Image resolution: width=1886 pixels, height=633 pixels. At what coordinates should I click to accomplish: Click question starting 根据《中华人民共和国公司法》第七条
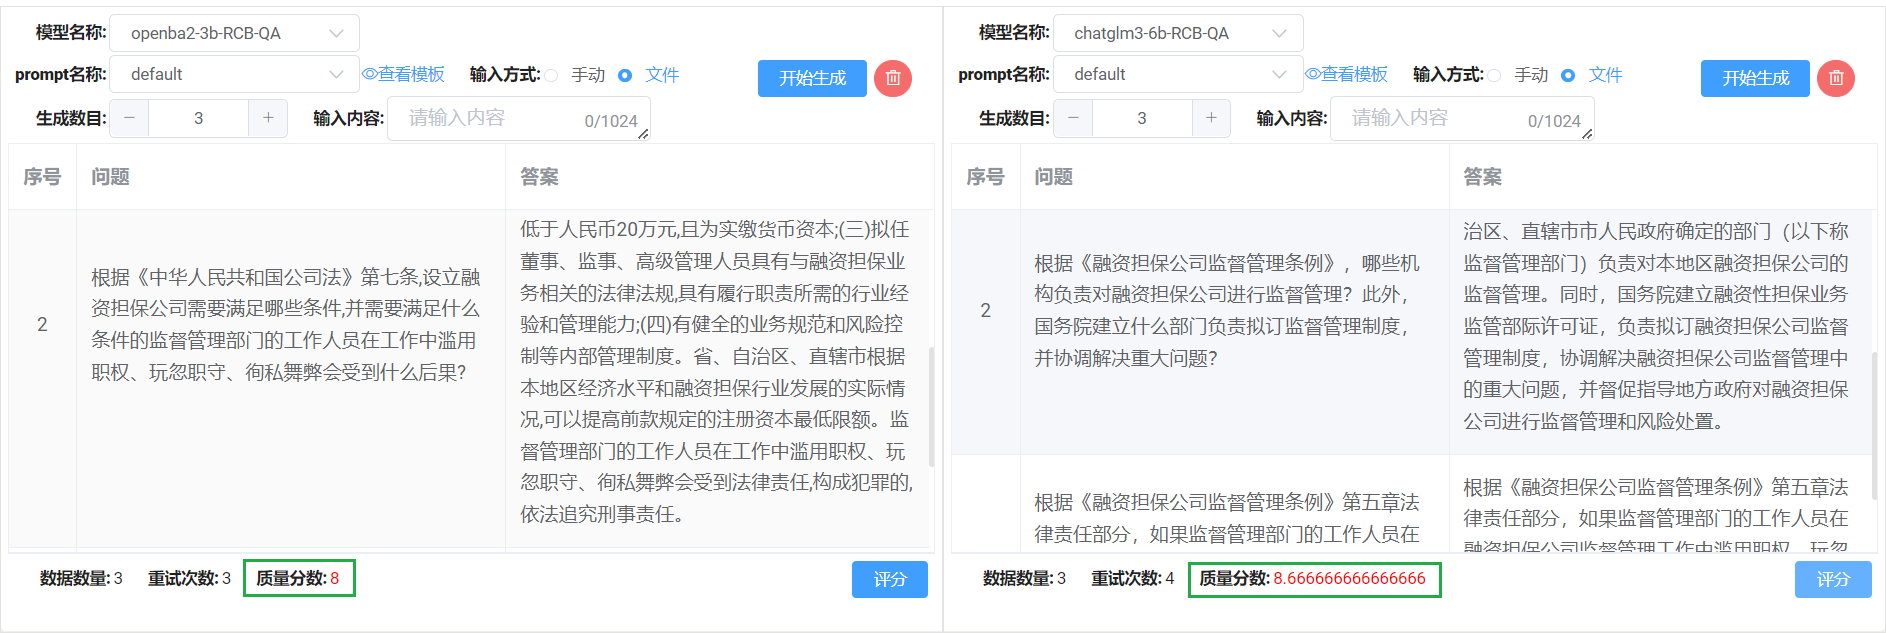287,325
